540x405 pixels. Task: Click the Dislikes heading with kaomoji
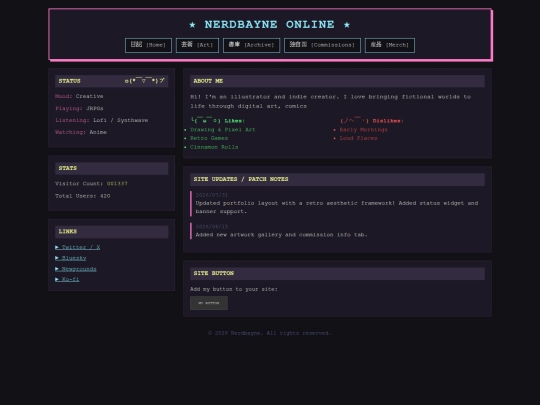372,120
